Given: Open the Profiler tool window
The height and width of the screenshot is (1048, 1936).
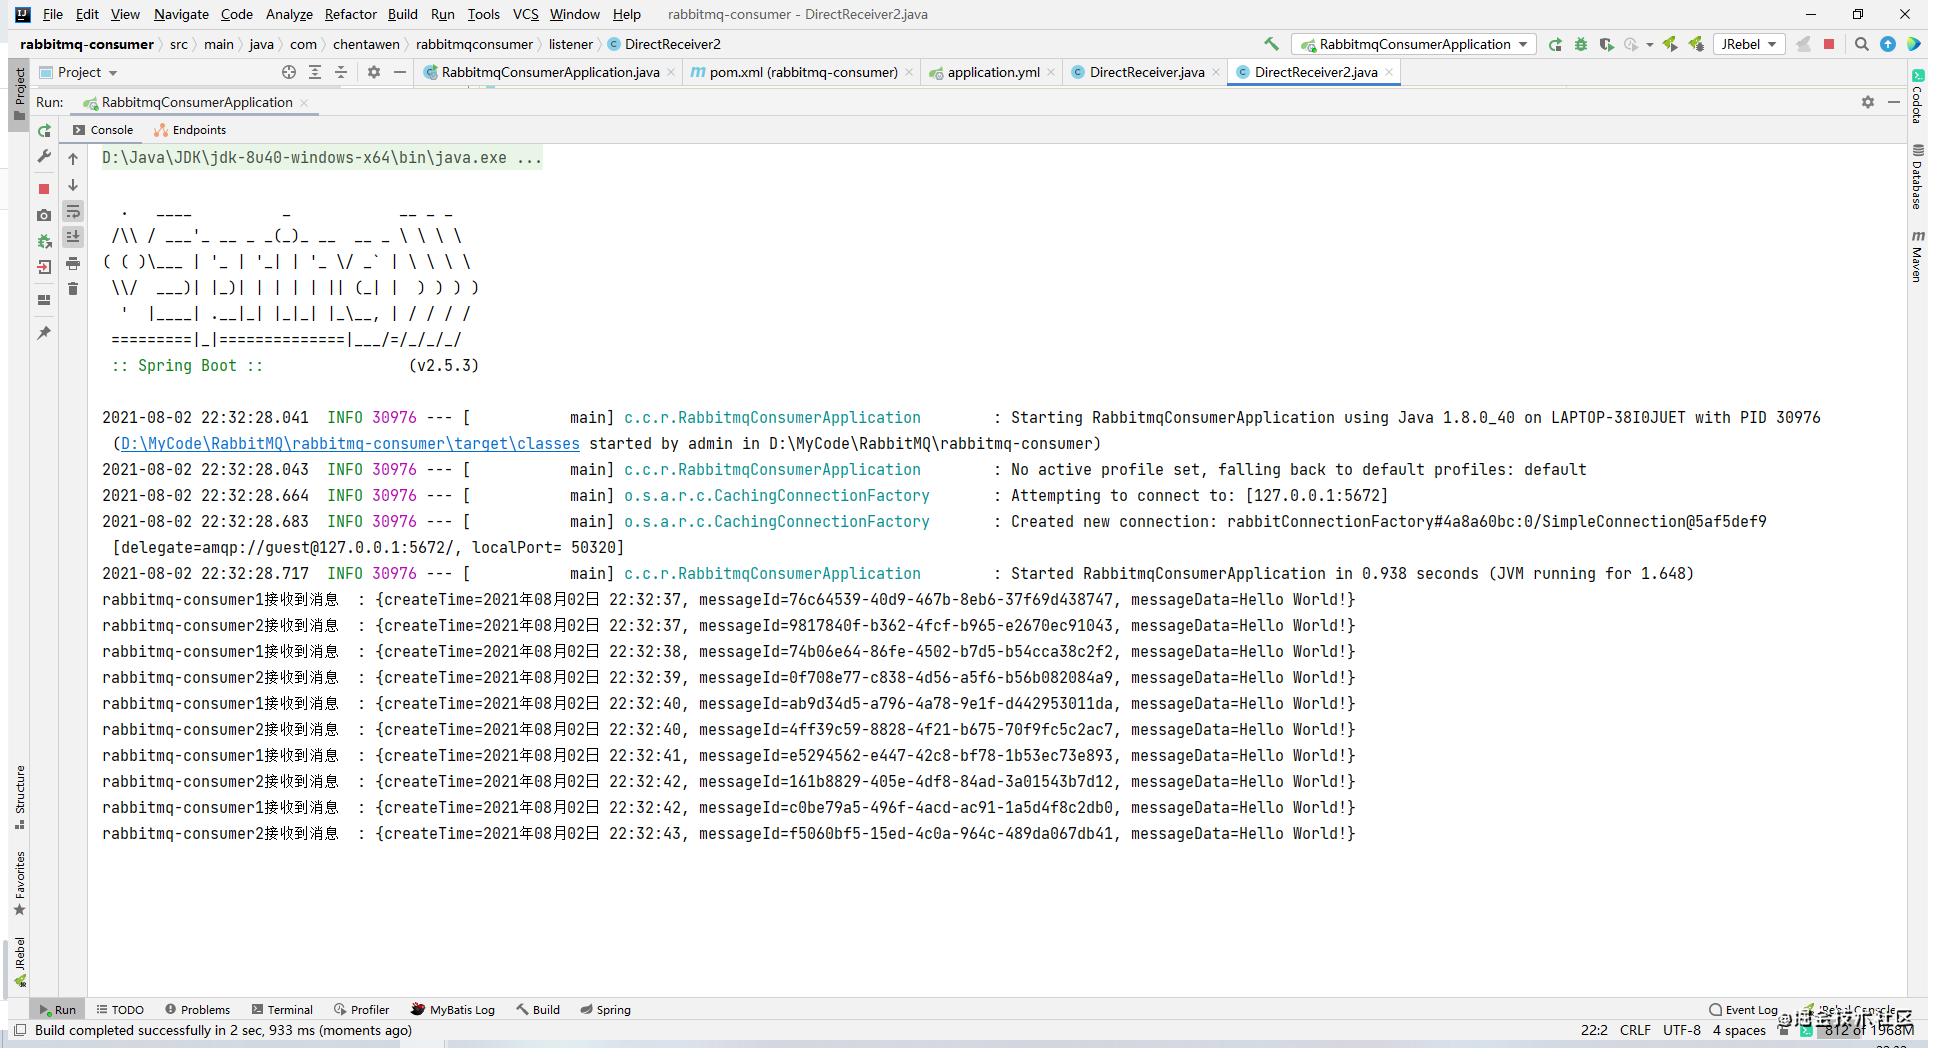Looking at the screenshot, I should click(361, 1009).
